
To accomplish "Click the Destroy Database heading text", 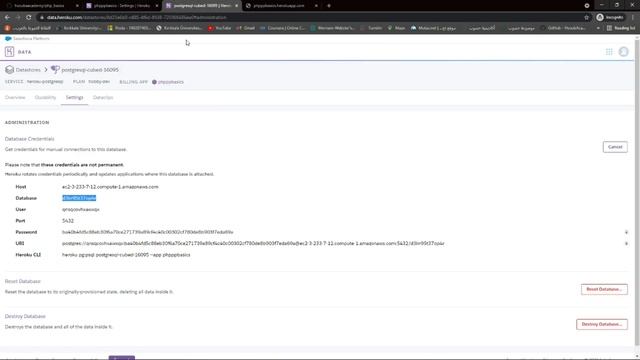I will coord(25,316).
